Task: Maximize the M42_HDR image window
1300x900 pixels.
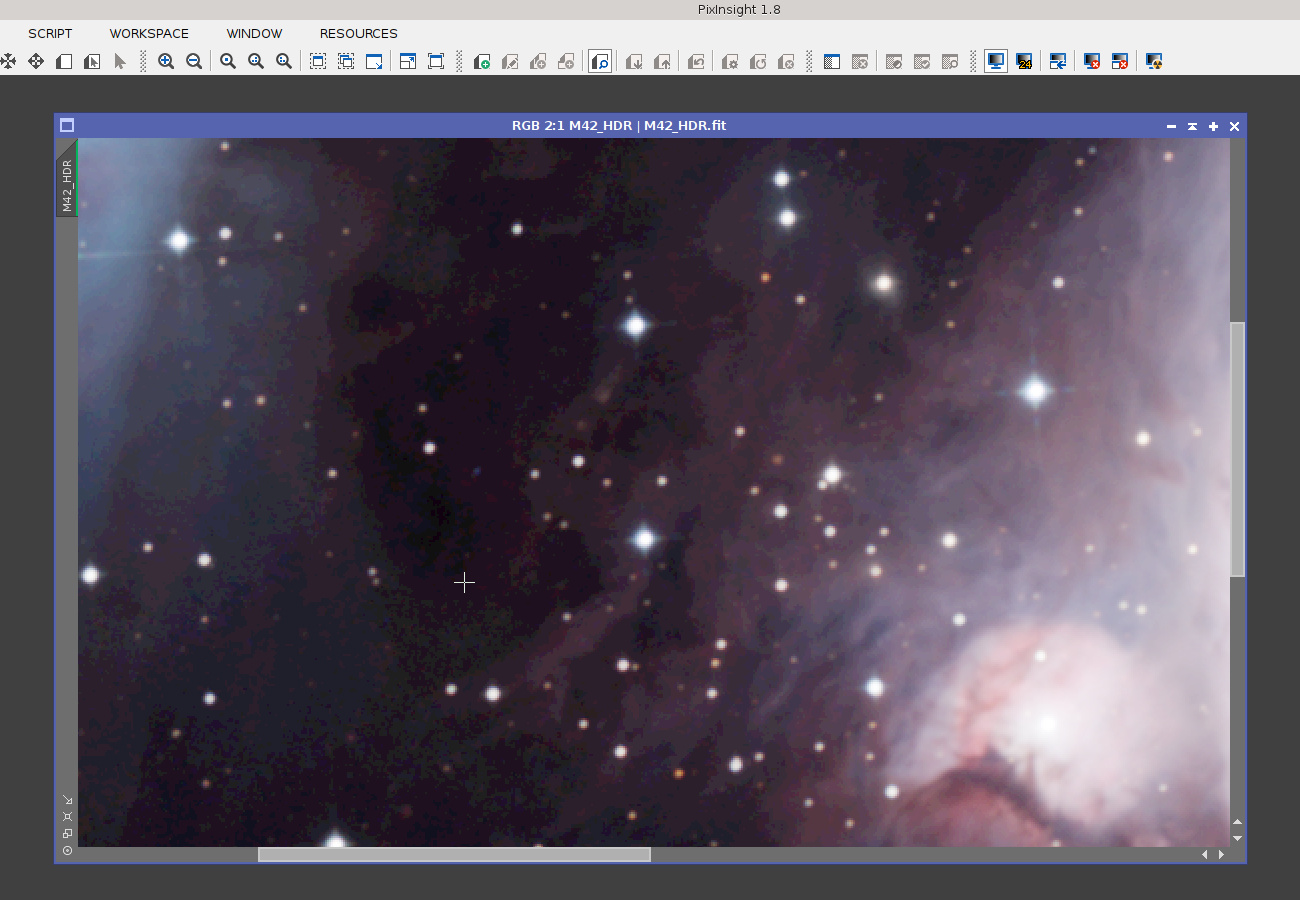Action: [x=1213, y=126]
